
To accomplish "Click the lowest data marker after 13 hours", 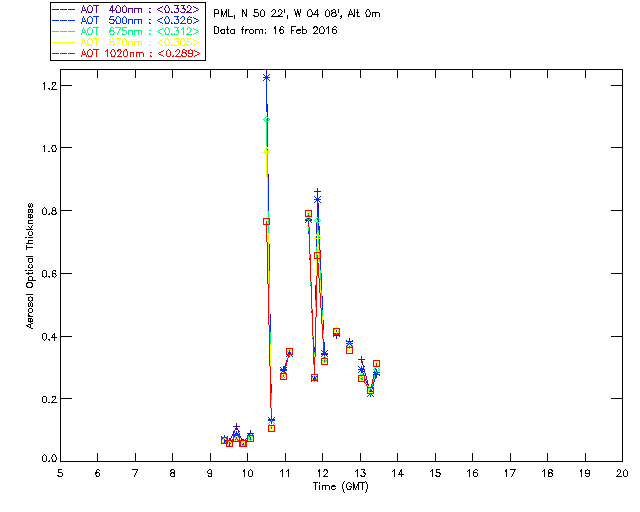I will click(x=371, y=392).
